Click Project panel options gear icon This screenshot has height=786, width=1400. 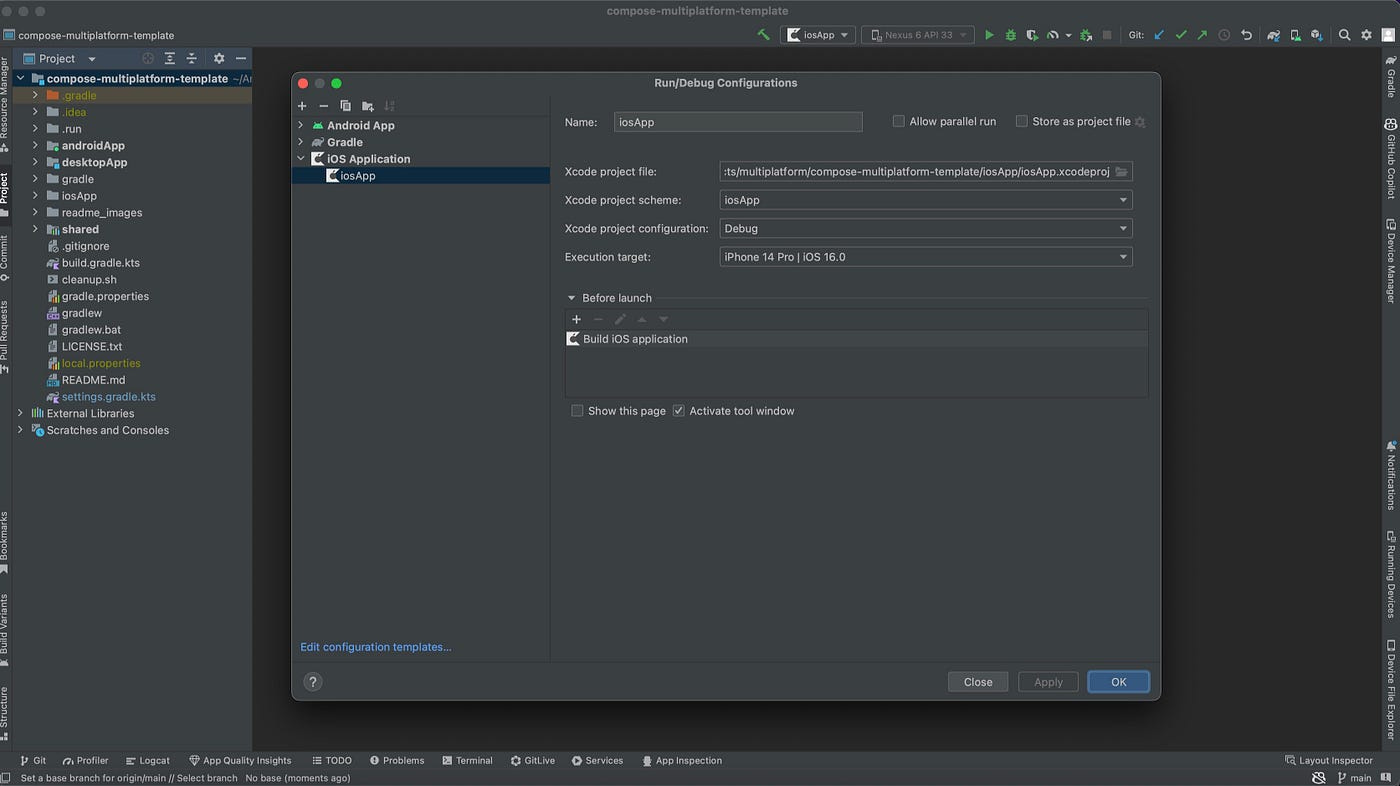point(219,59)
